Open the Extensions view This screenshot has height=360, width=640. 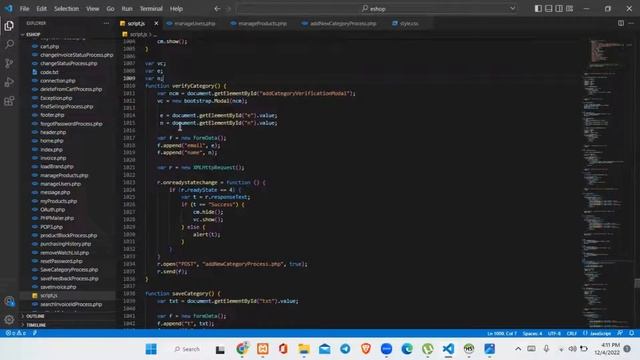tap(9, 101)
